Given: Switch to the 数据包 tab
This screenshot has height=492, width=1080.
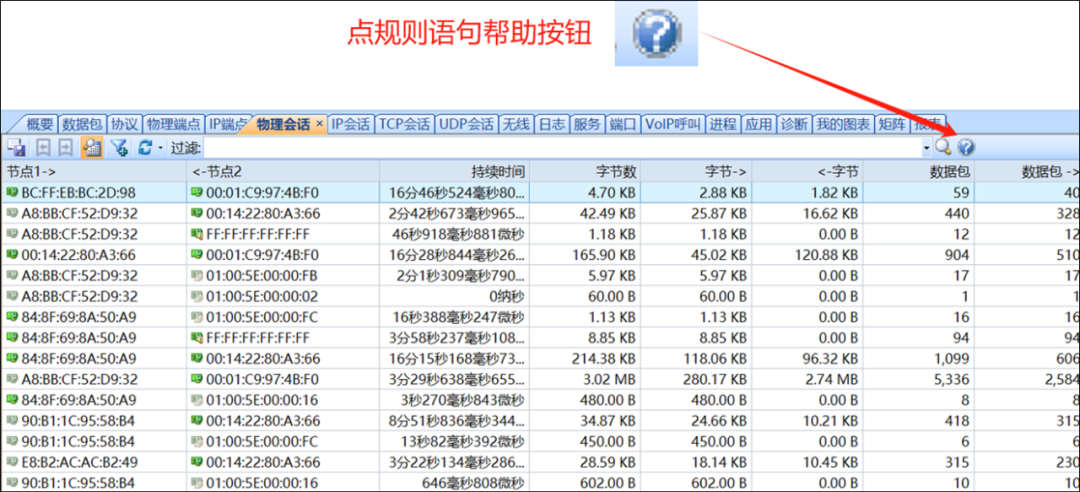Looking at the screenshot, I should click(82, 125).
